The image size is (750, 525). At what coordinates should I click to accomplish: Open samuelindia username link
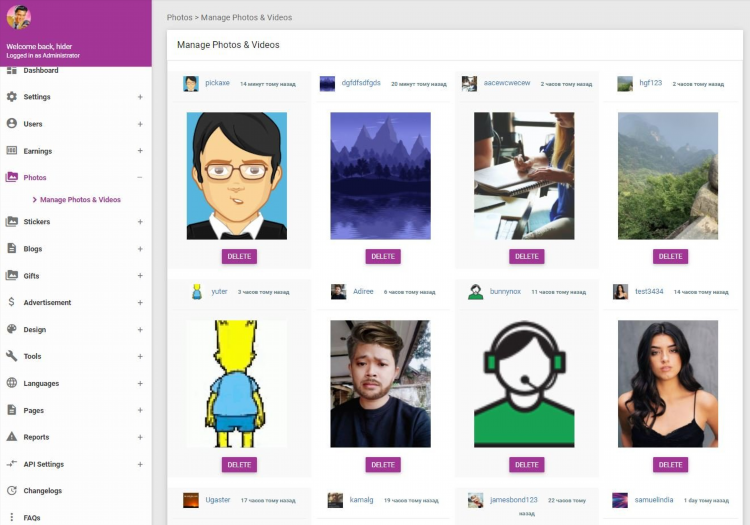[654, 500]
